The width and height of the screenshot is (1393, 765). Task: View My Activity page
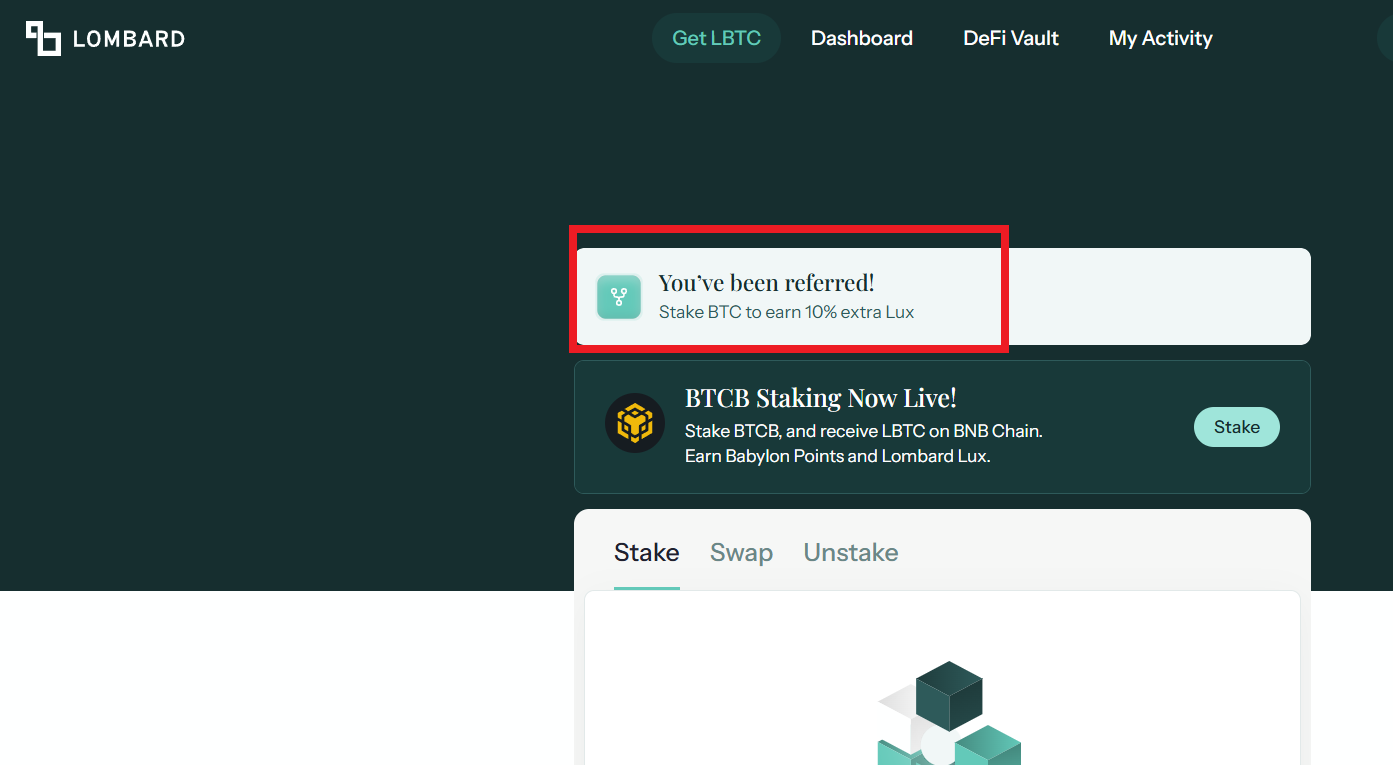pos(1161,38)
